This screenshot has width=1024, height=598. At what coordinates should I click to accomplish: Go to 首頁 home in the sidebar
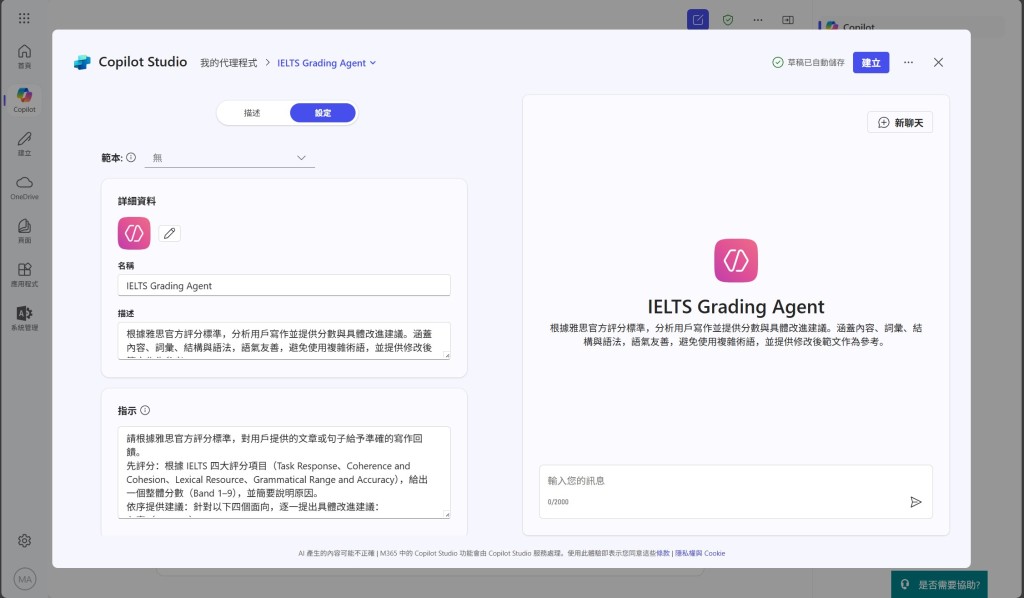[24, 56]
